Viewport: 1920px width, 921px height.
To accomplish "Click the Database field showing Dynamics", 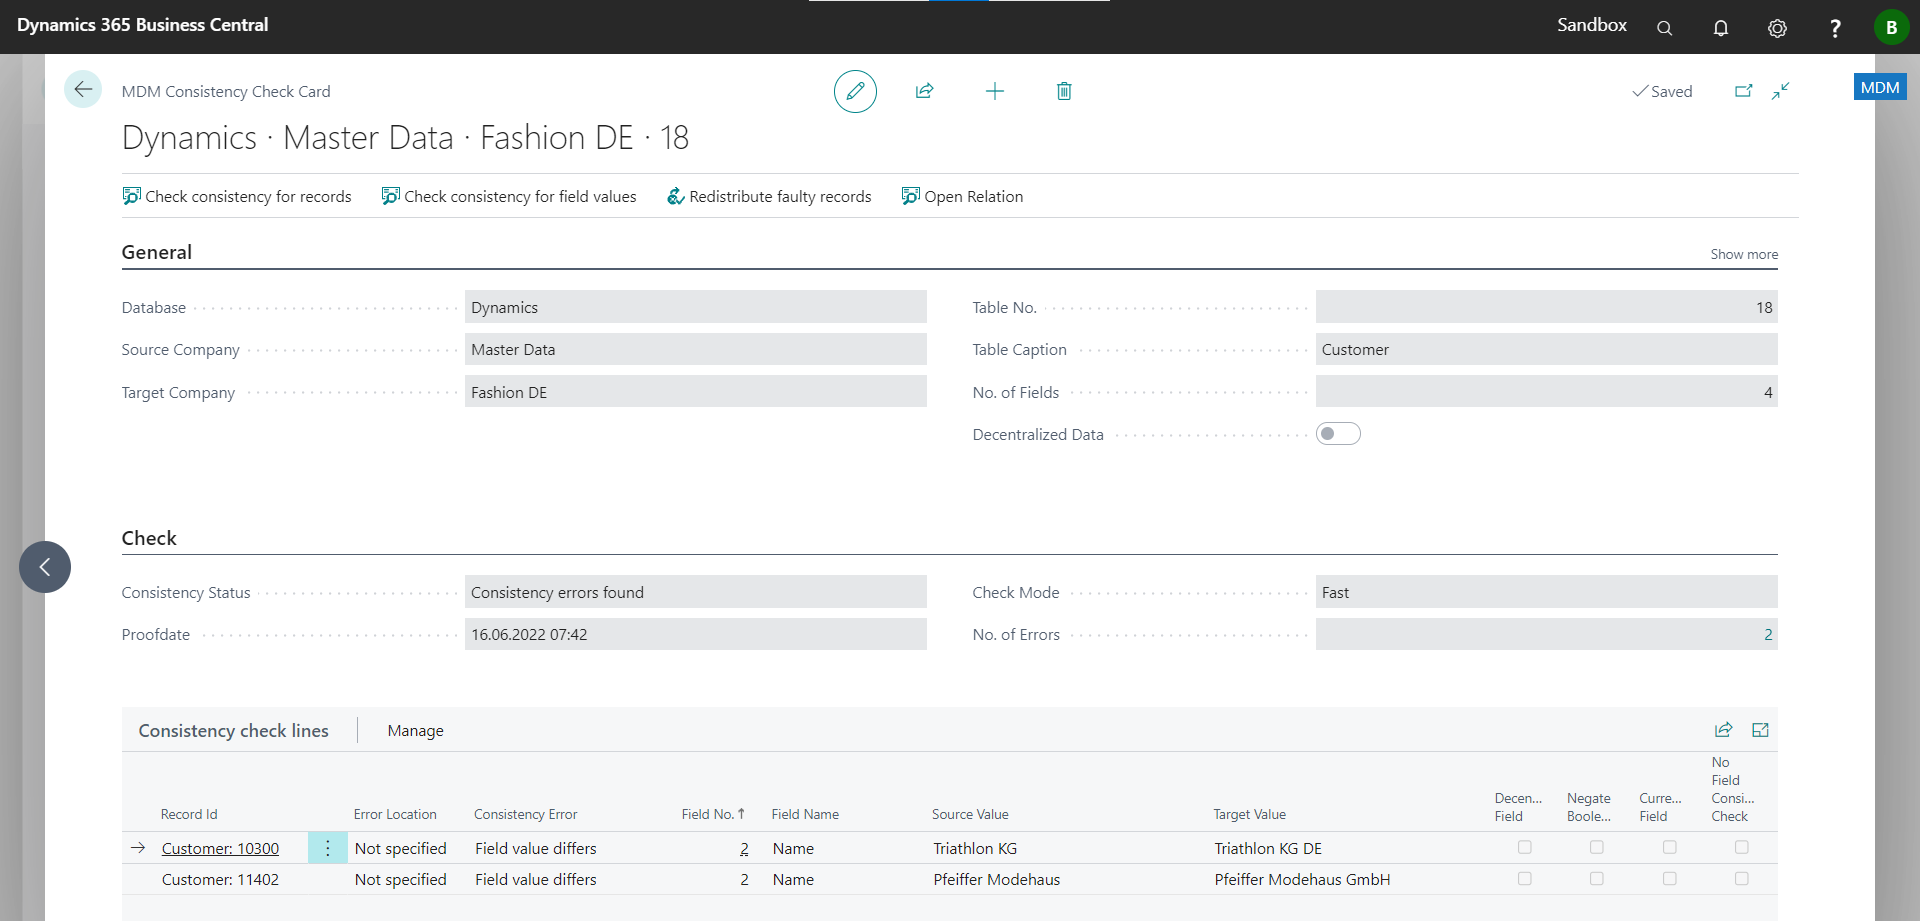I will [696, 307].
